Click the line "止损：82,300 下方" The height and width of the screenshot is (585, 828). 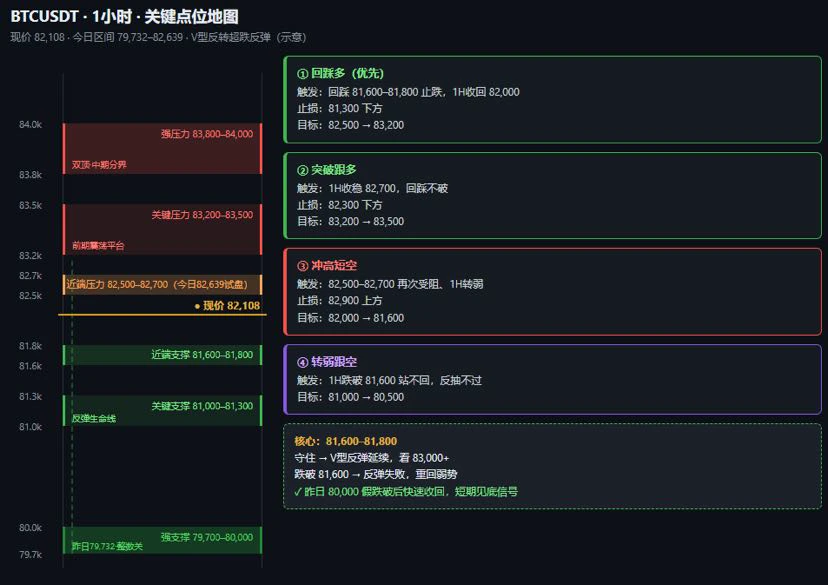click(x=340, y=205)
